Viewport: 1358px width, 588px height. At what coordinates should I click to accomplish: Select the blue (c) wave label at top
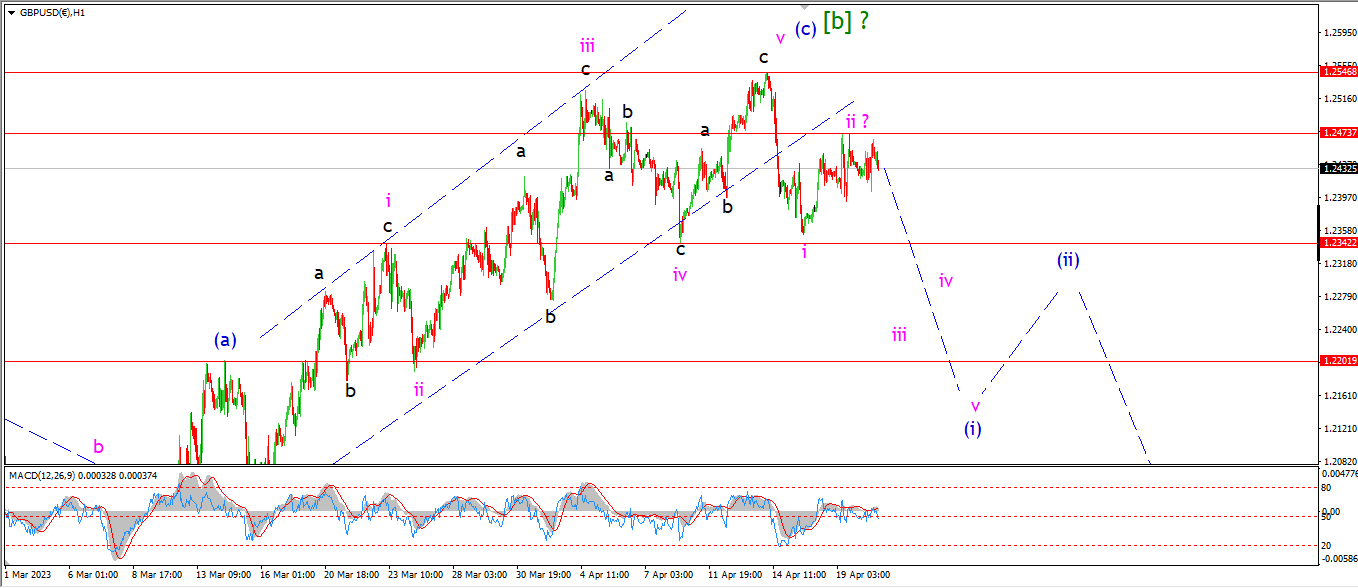click(x=806, y=29)
